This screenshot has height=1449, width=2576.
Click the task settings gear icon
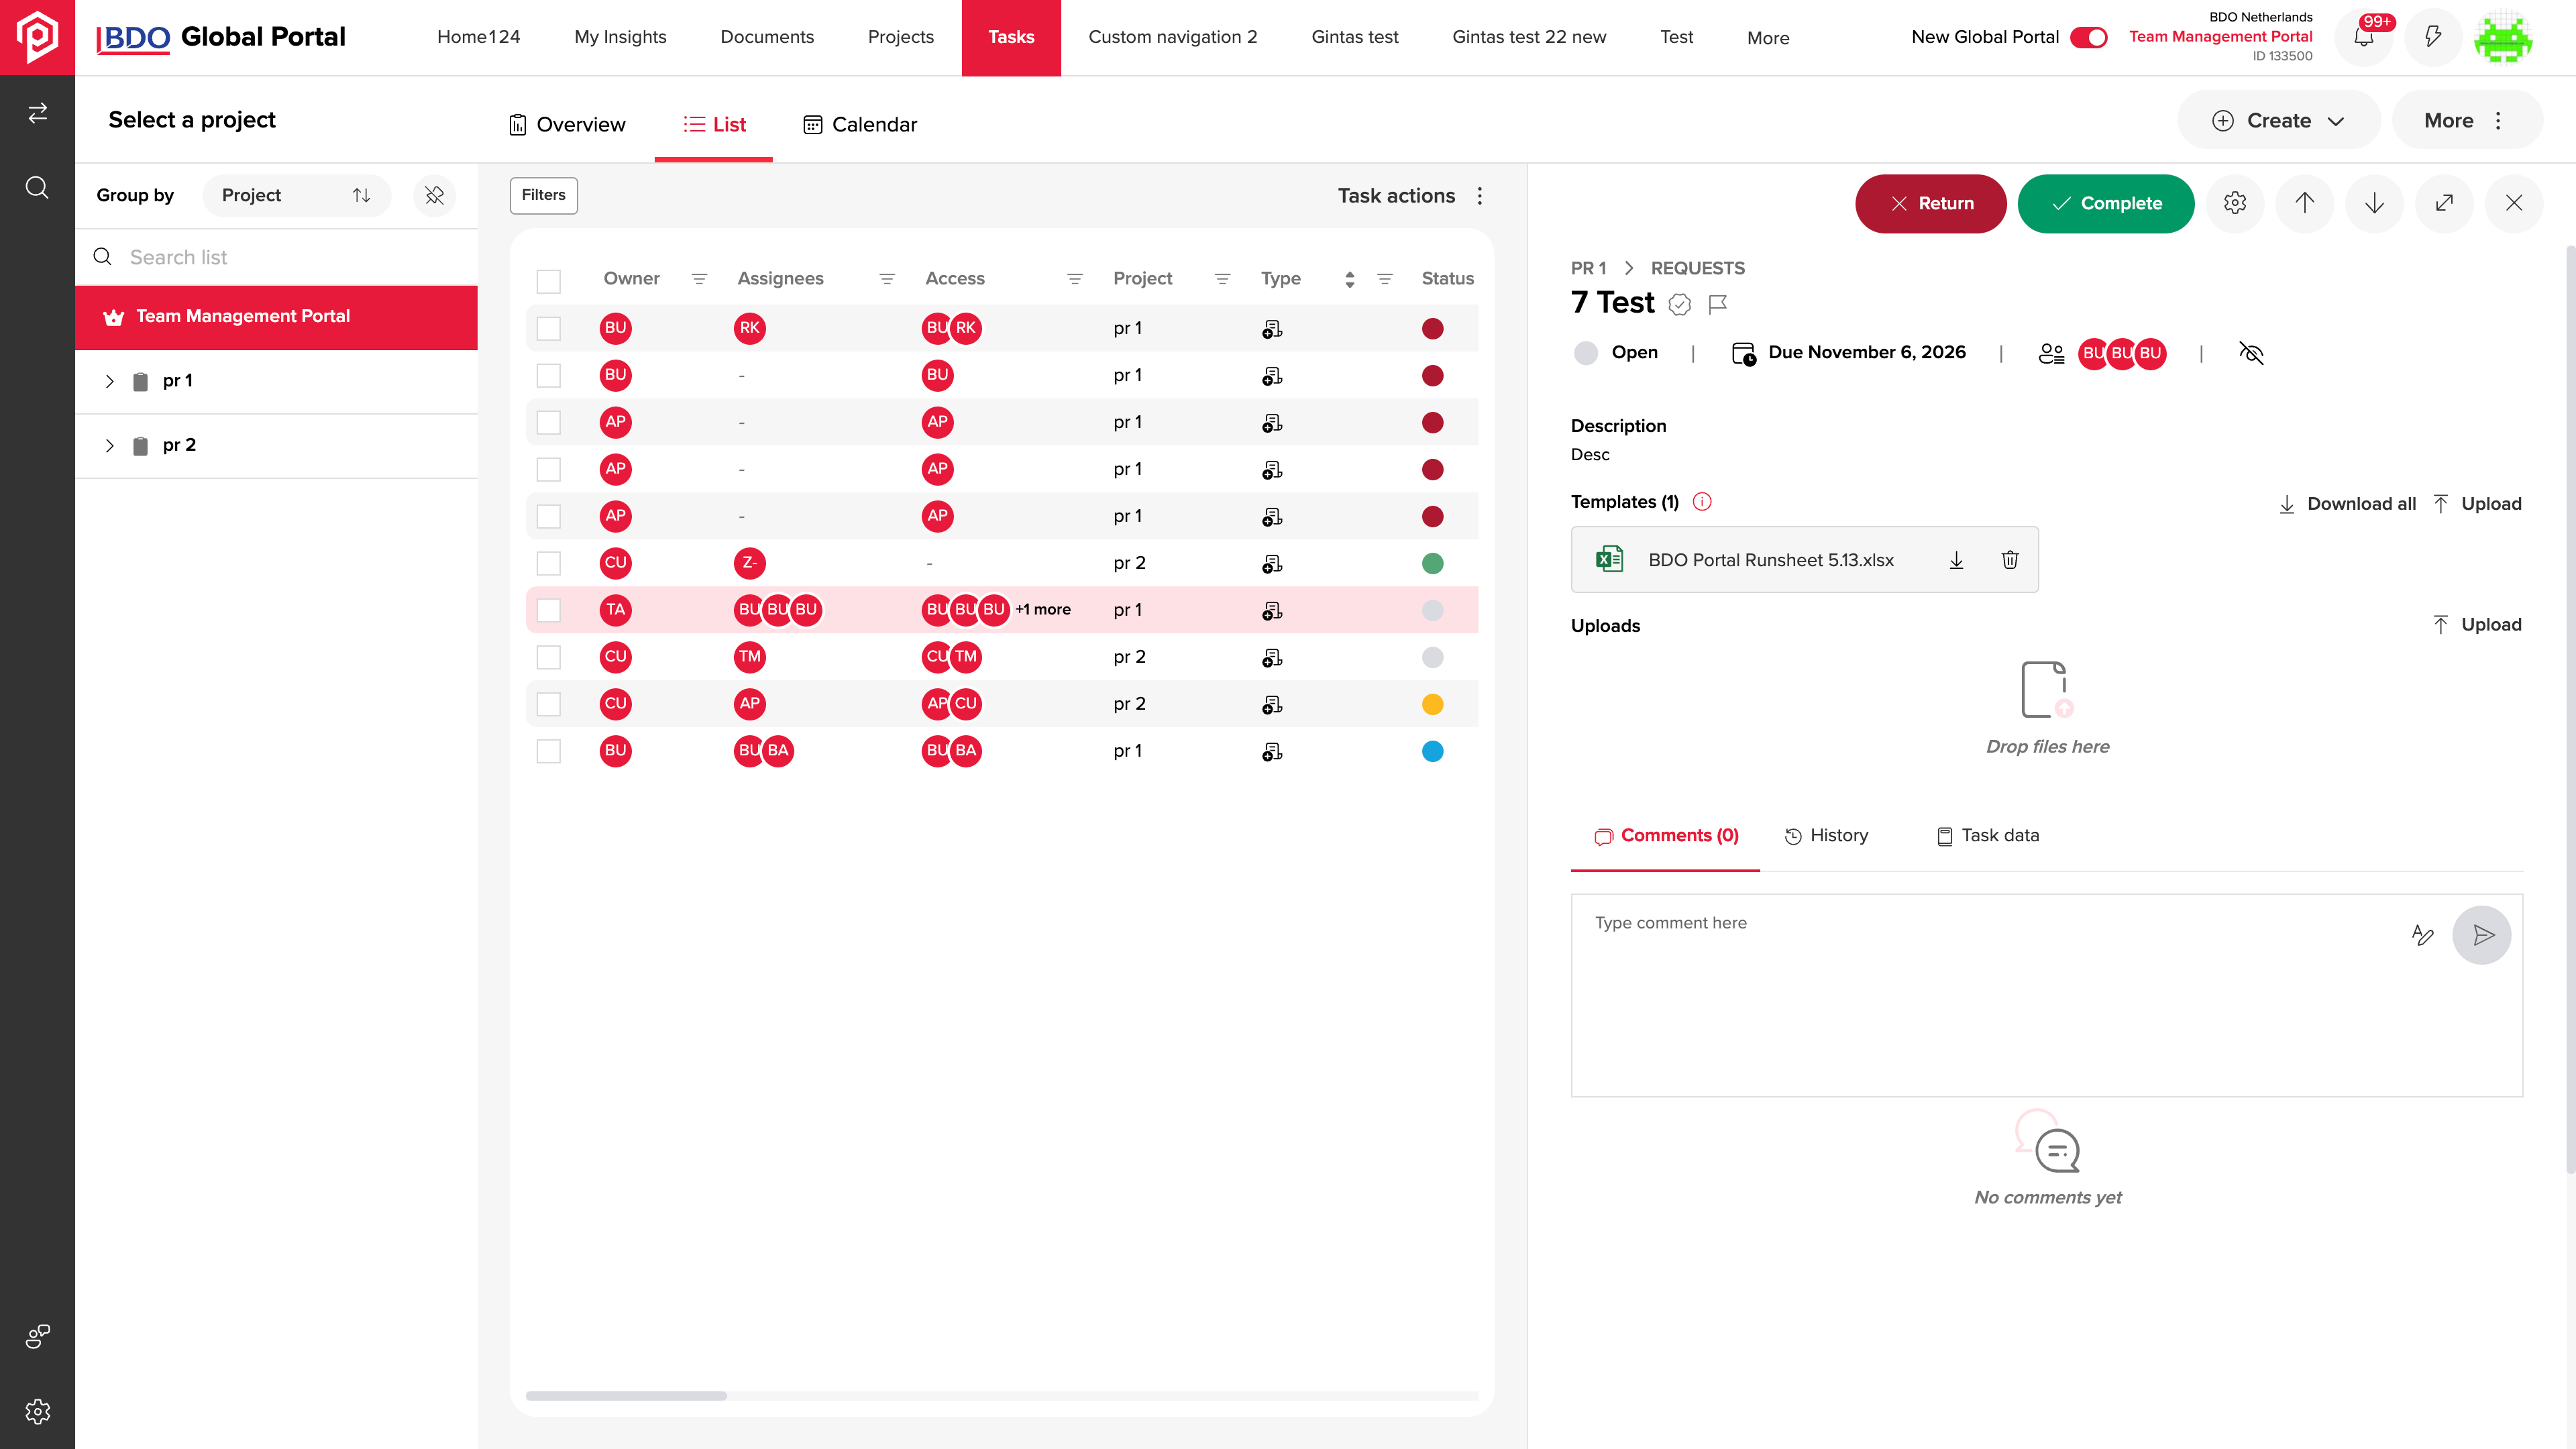coord(2235,203)
